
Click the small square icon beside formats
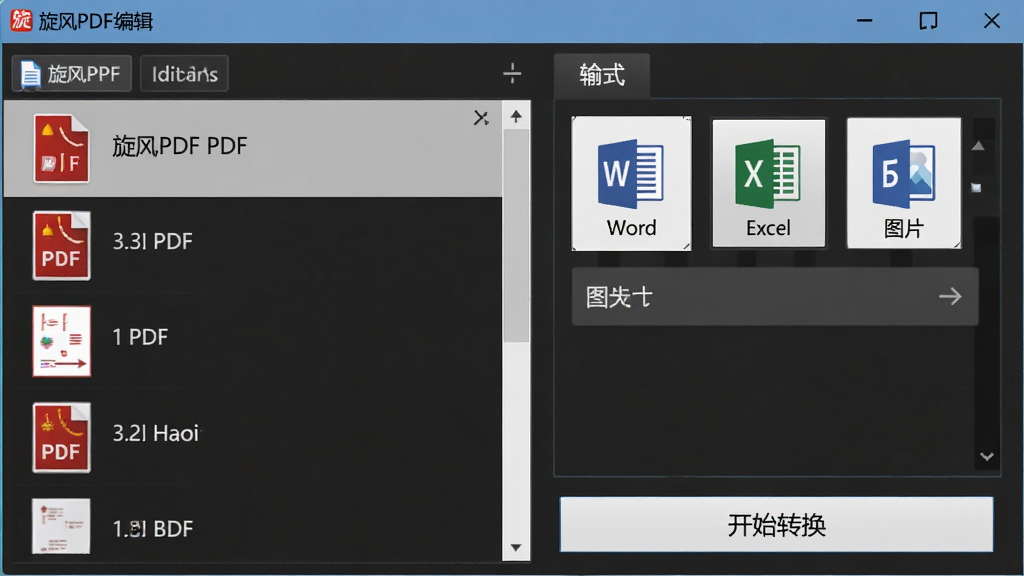pyautogui.click(x=976, y=188)
